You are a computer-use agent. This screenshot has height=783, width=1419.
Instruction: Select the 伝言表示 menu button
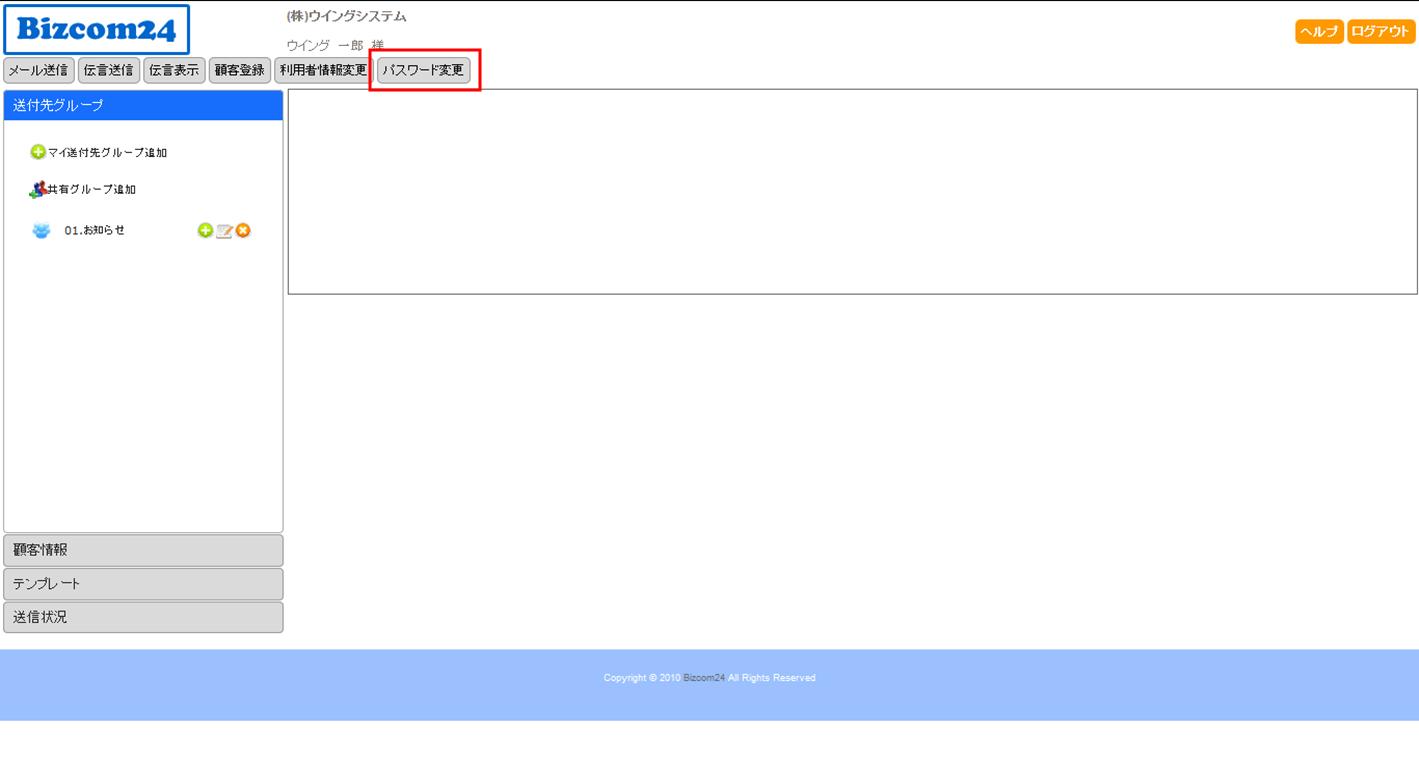(x=174, y=70)
